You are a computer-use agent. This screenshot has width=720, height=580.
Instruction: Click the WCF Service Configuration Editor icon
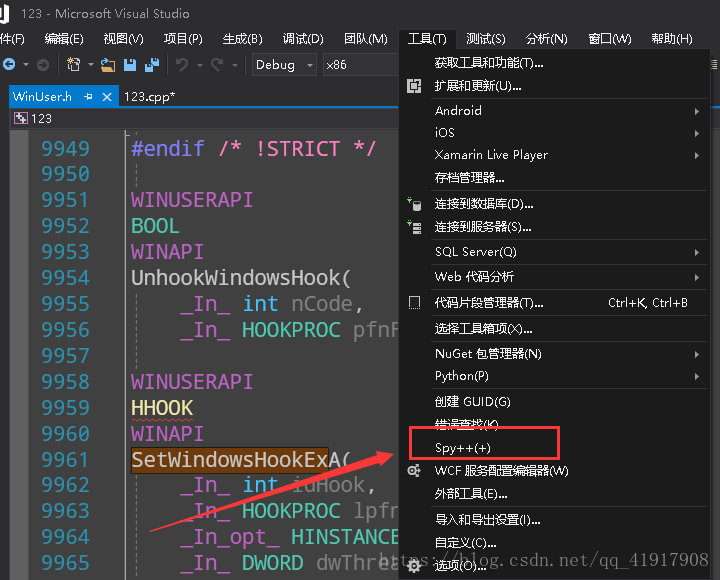tap(414, 471)
